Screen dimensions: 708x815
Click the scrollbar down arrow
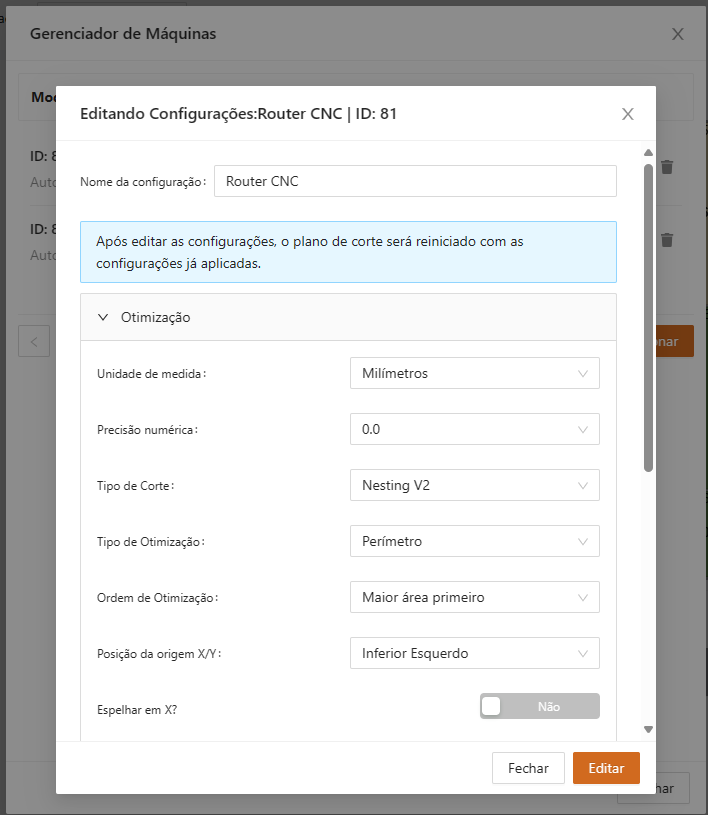[648, 730]
